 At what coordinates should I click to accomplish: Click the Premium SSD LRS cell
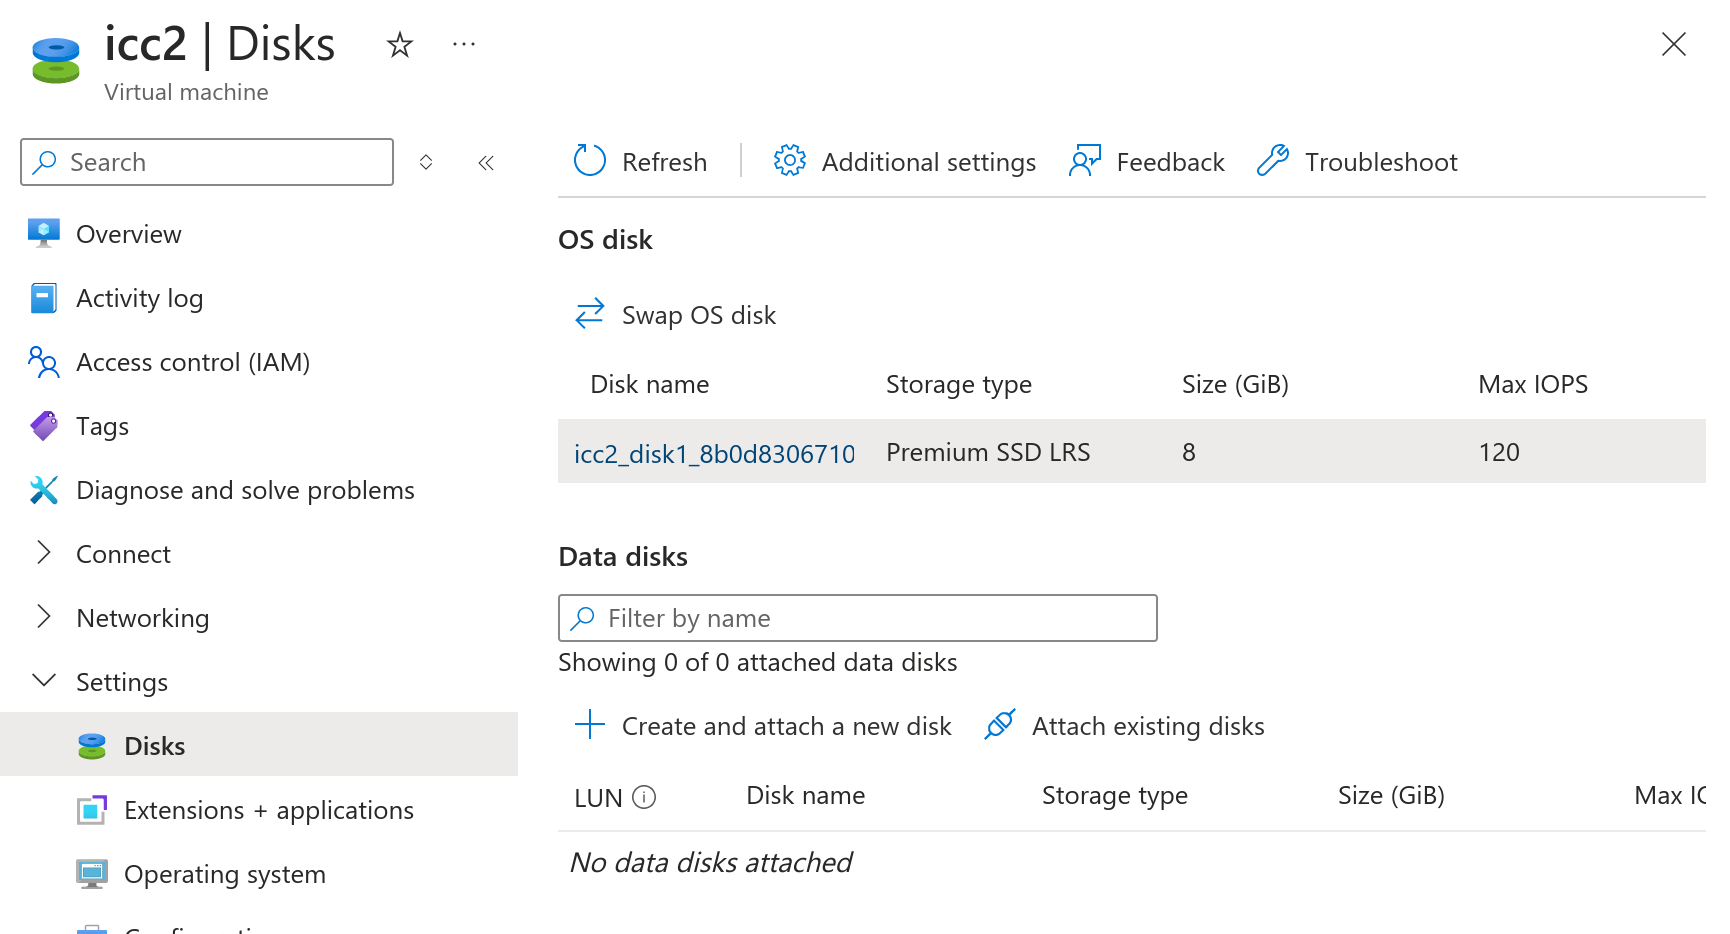(x=988, y=452)
